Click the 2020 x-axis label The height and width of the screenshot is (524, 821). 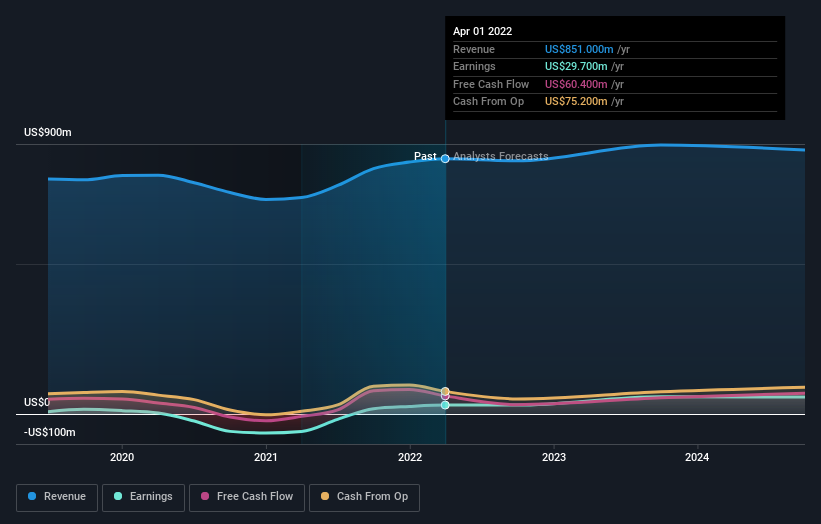click(x=122, y=457)
